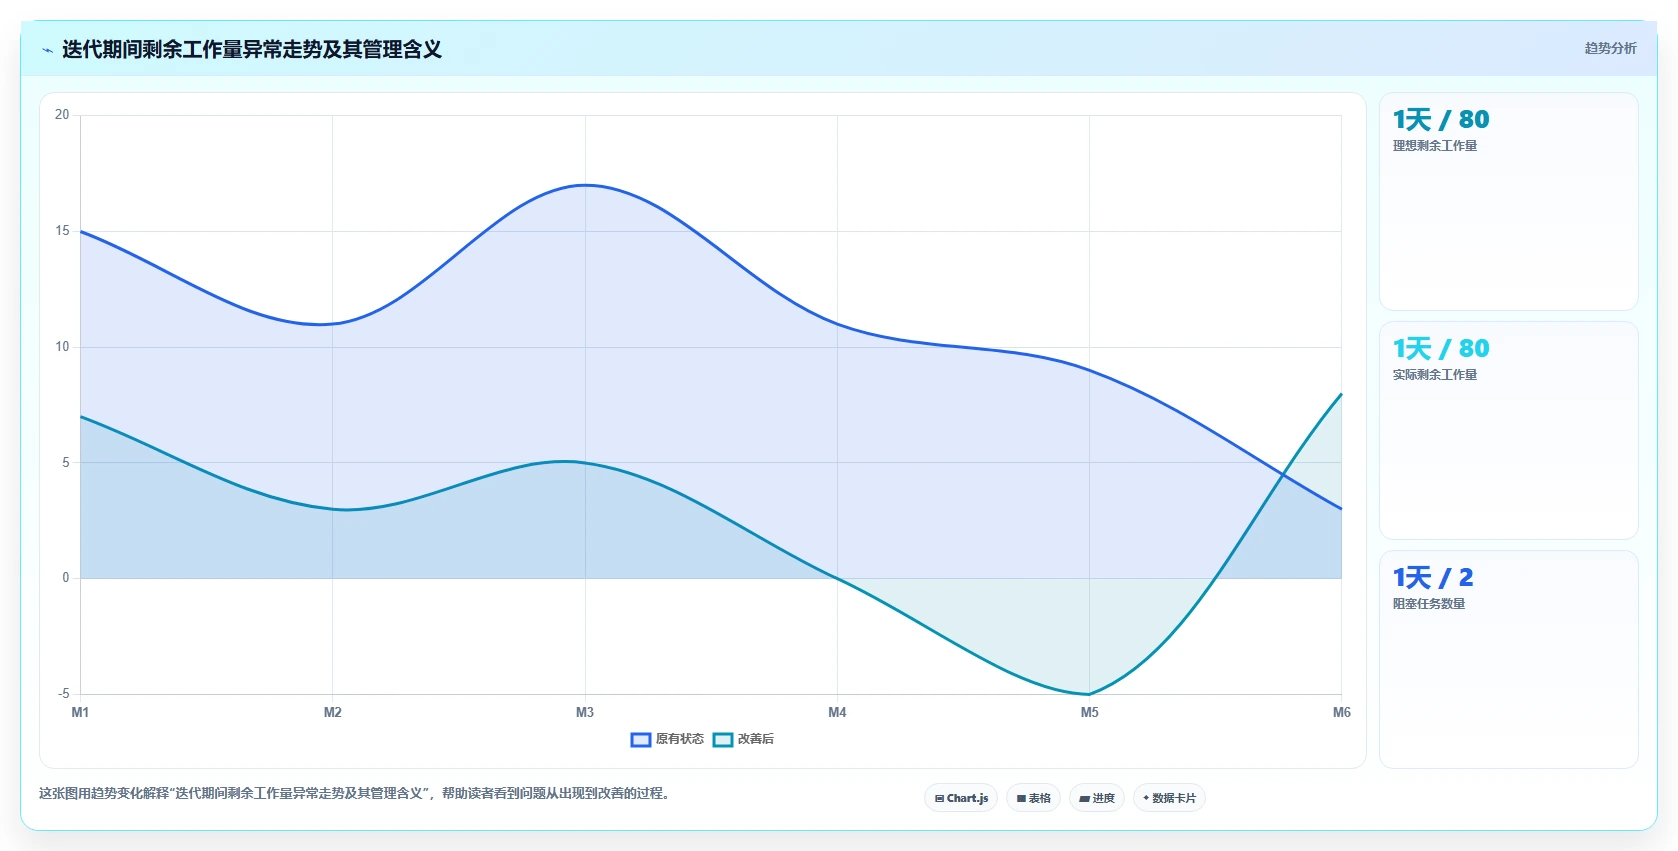1678x851 pixels.
Task: Click the 原有状态 line start point at M1
Action: 81,231
